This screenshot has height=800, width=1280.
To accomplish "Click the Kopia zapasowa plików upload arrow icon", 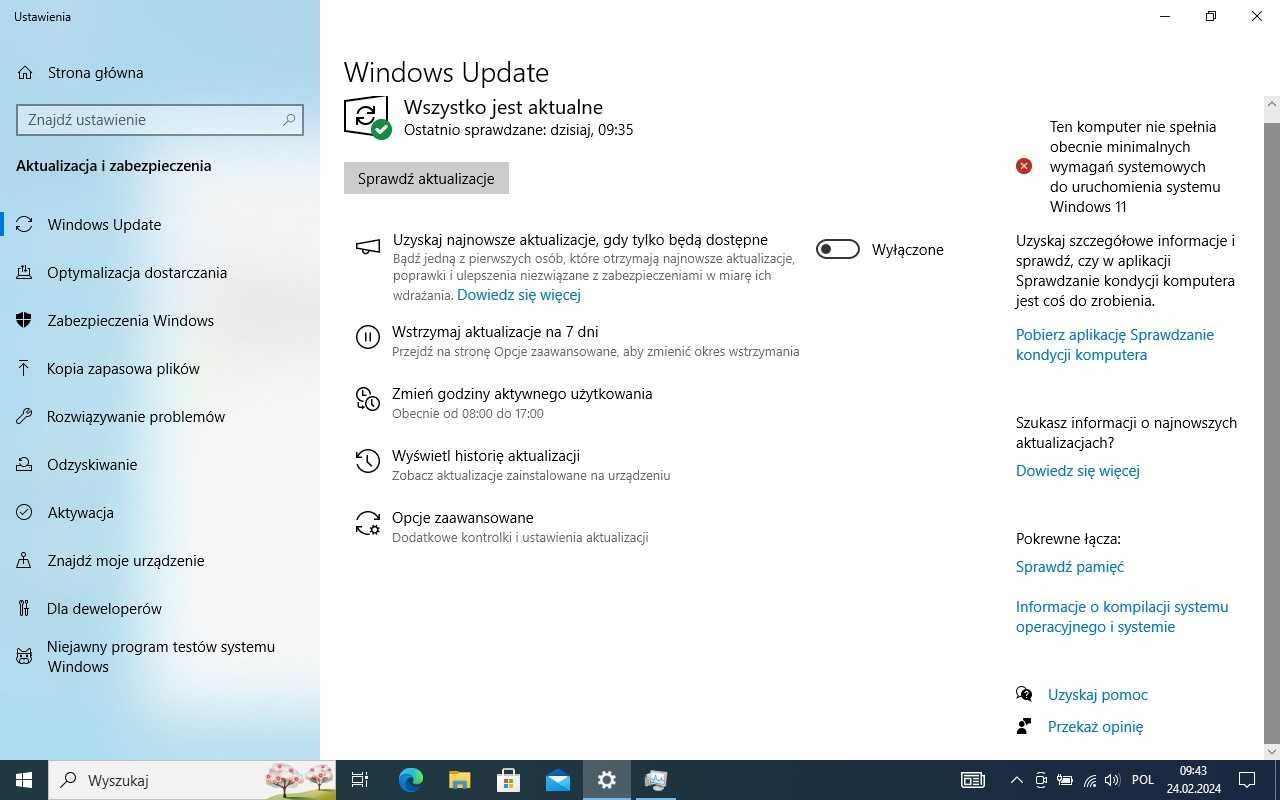I will point(25,369).
